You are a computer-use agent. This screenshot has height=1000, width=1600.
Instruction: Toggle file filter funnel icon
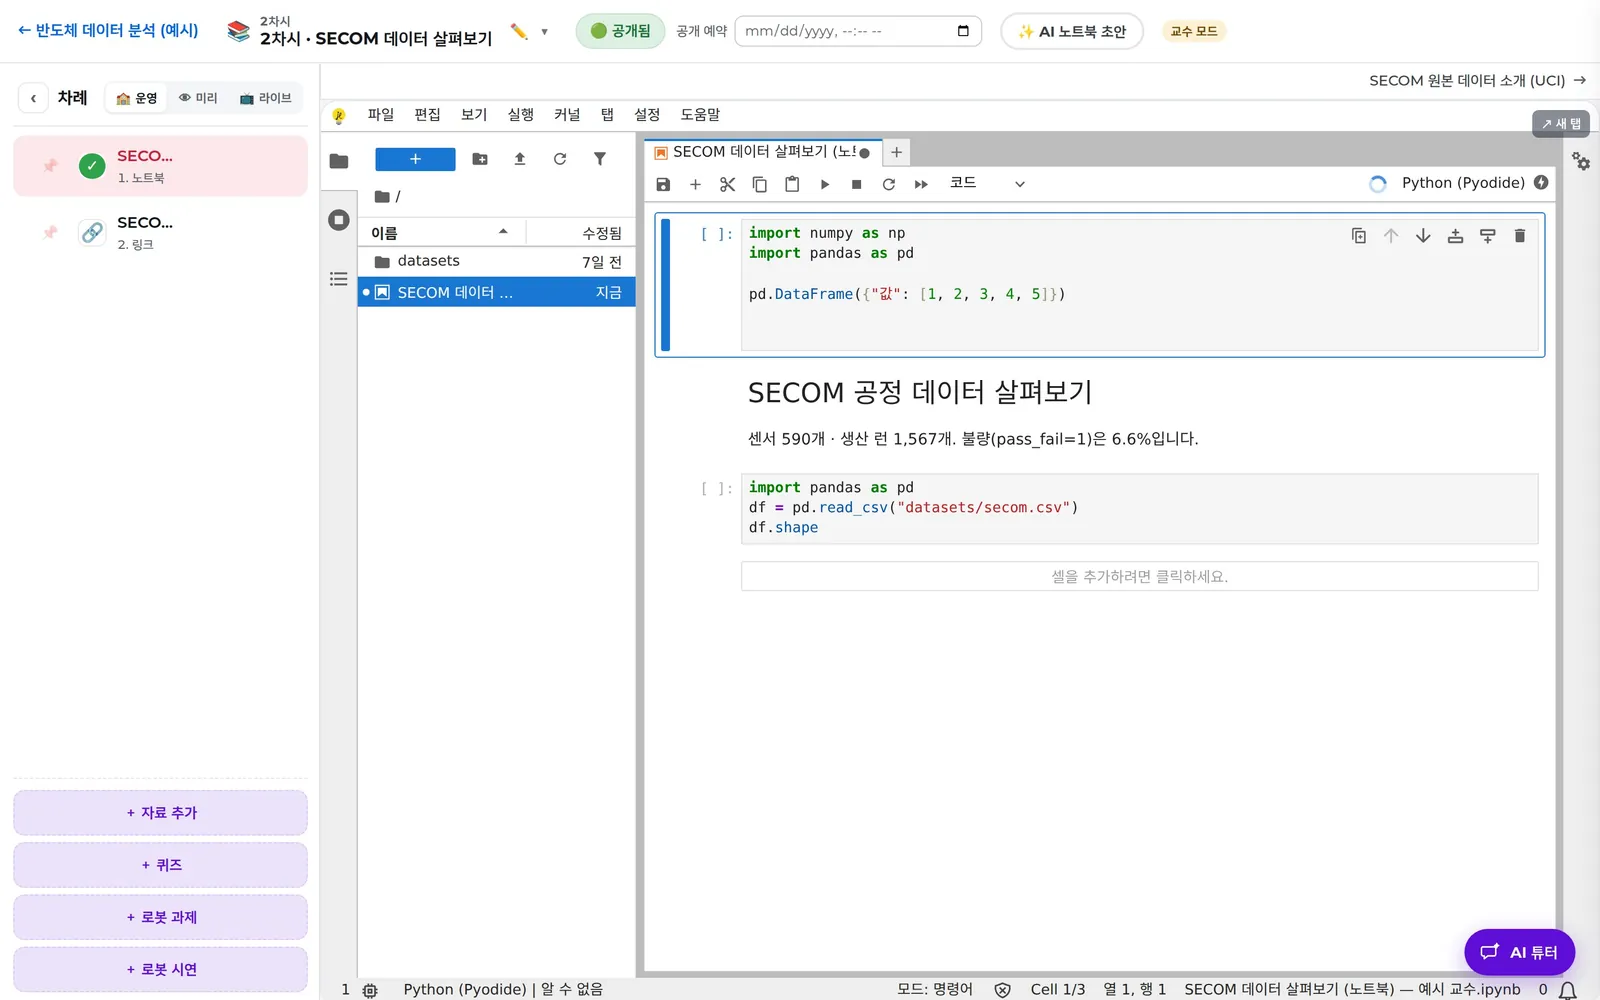(x=600, y=159)
